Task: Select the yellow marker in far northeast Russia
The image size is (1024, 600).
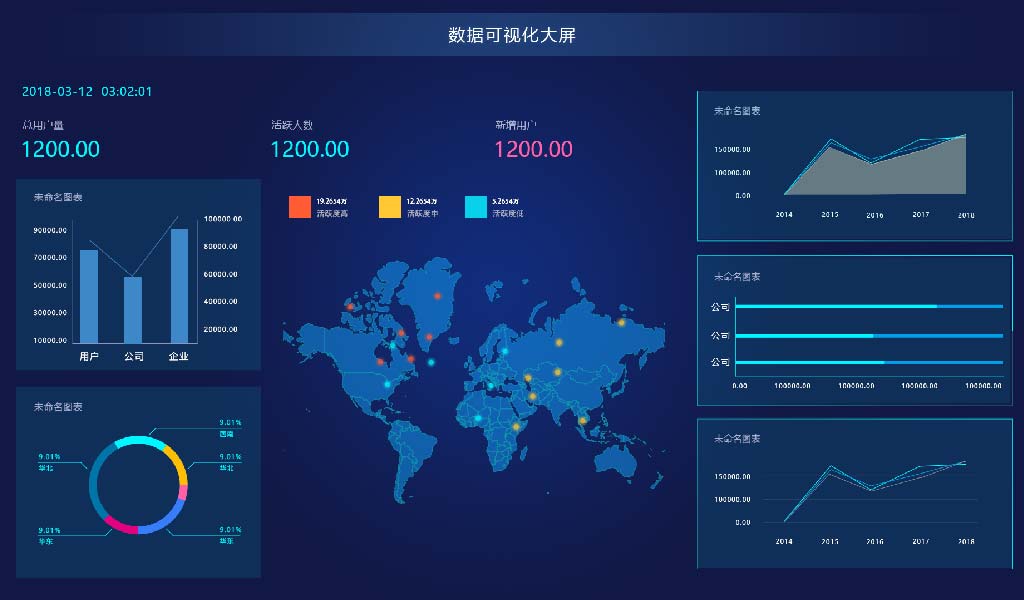Action: (621, 322)
